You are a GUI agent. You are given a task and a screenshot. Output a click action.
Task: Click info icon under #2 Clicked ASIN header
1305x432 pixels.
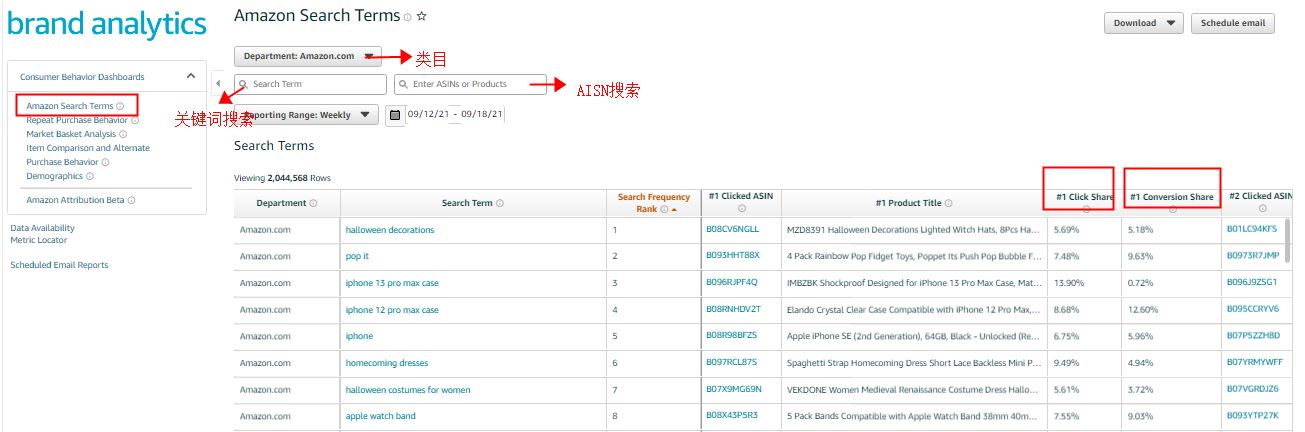tap(1262, 209)
